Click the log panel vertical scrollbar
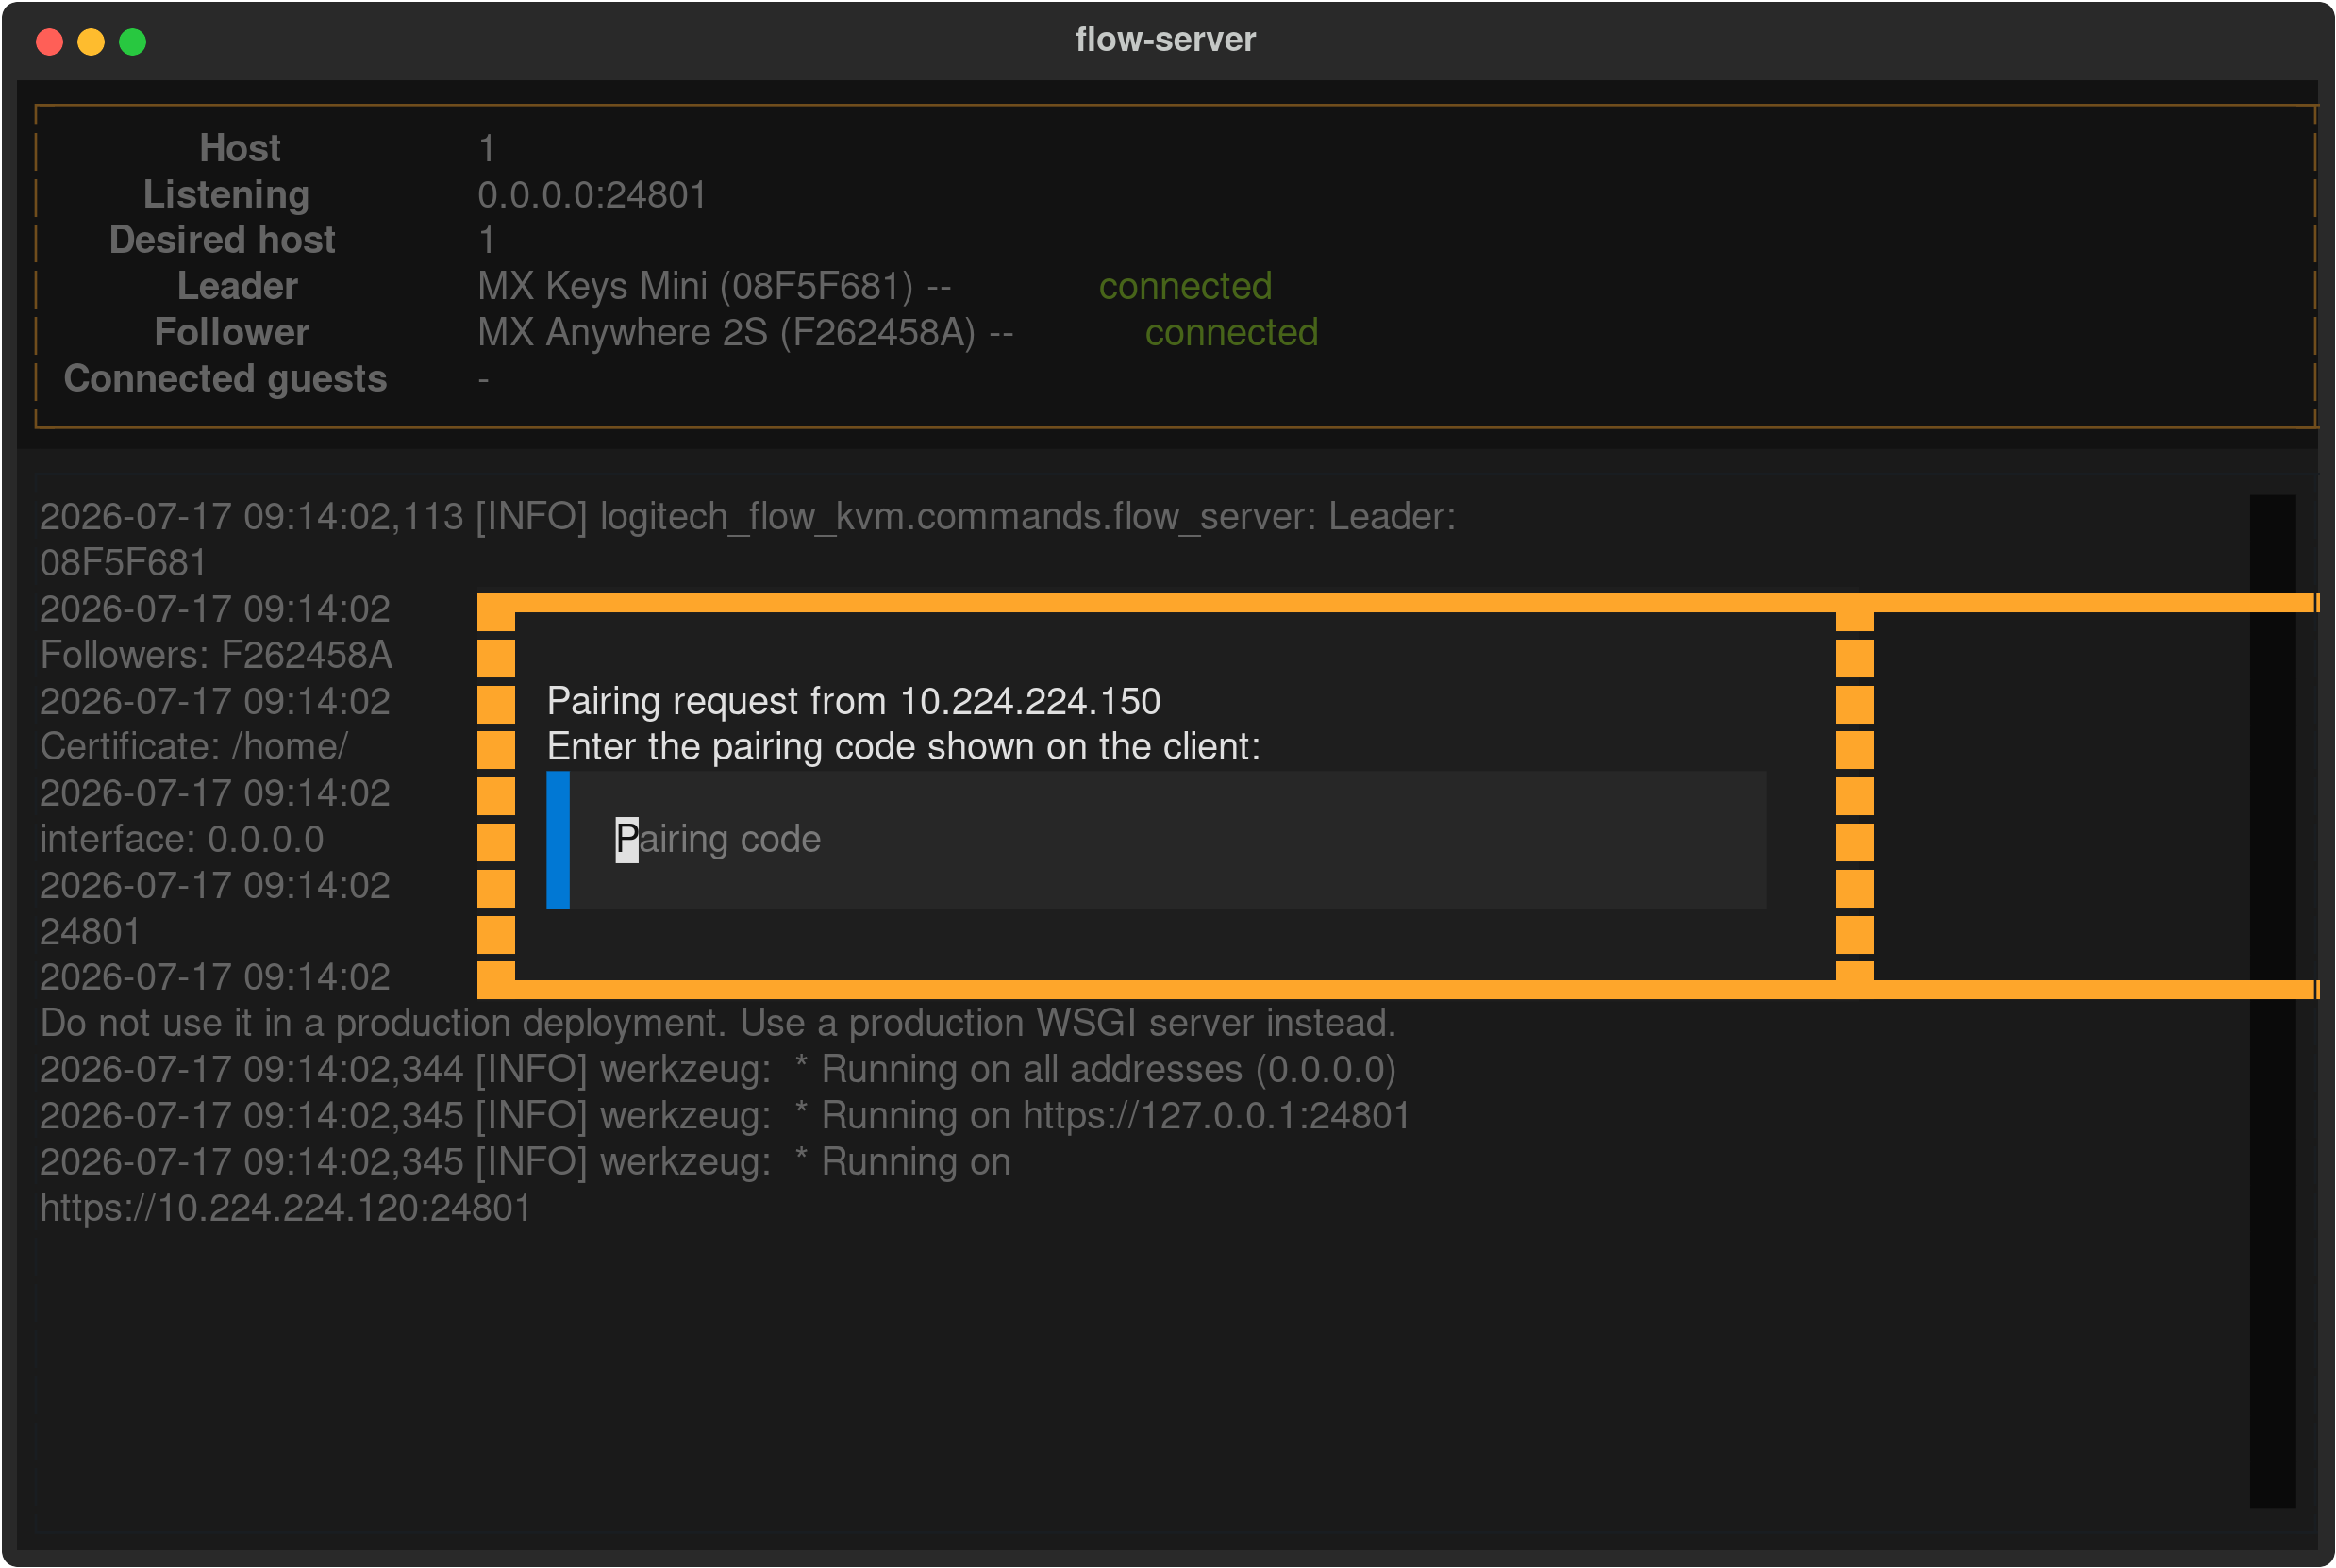The height and width of the screenshot is (1568, 2336). pos(2272,1001)
